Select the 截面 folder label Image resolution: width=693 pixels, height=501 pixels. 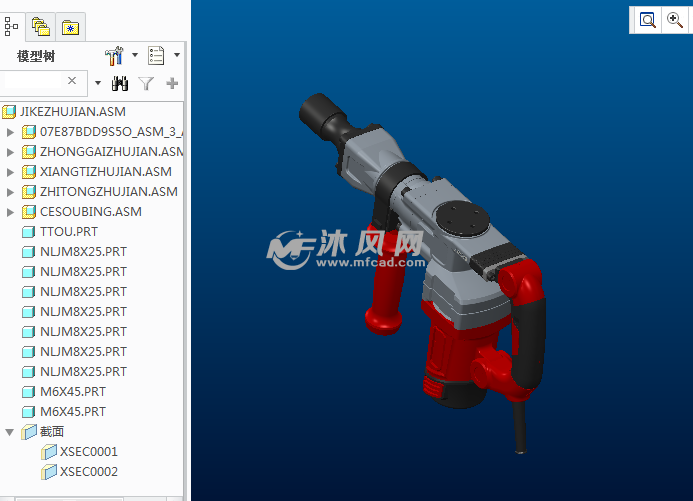[52, 431]
